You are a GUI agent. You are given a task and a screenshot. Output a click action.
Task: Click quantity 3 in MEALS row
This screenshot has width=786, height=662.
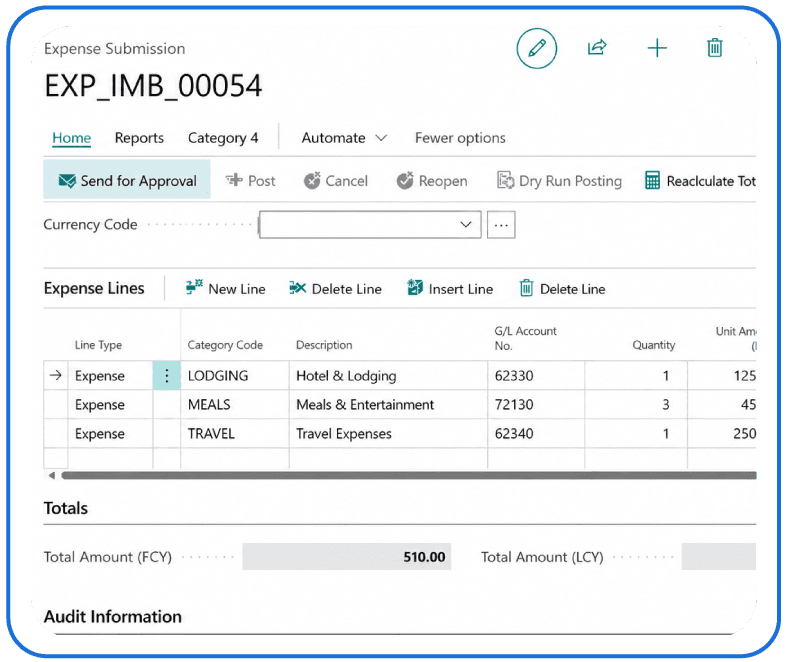click(636, 404)
